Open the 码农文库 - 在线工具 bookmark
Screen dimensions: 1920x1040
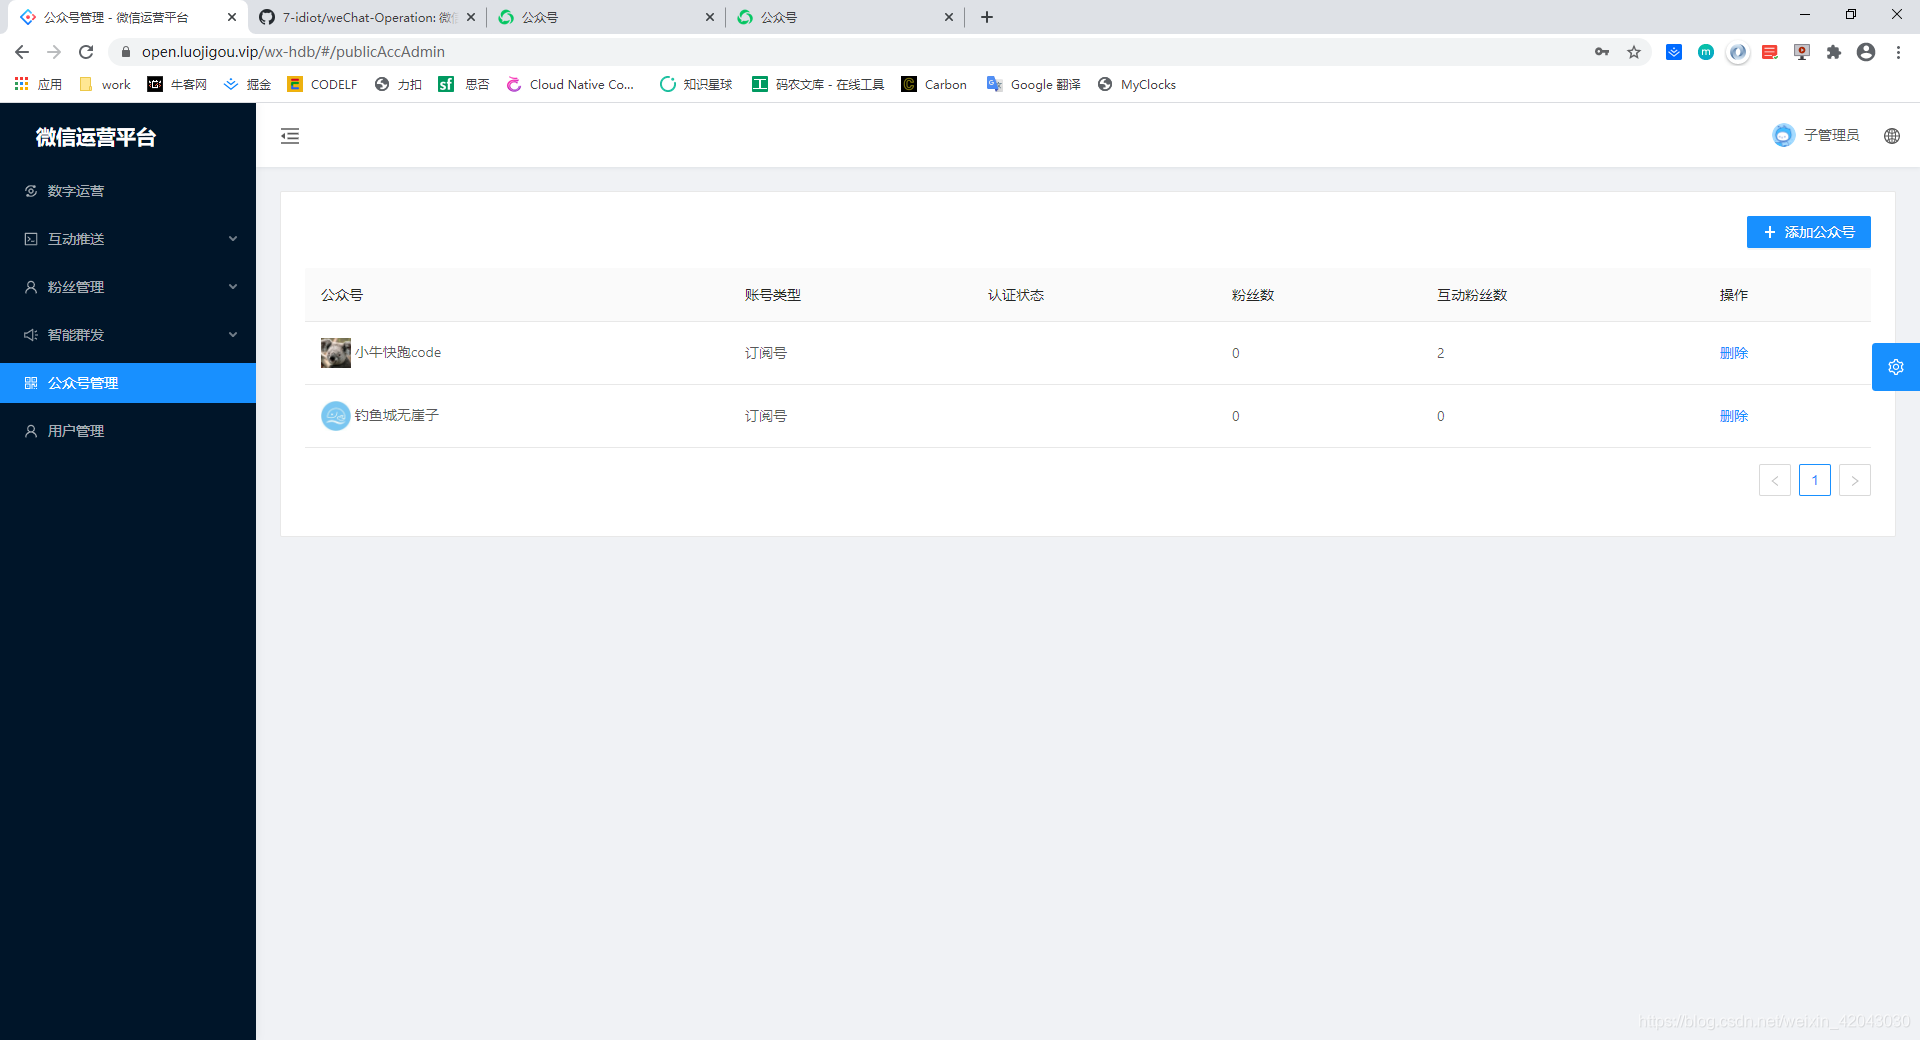click(818, 85)
